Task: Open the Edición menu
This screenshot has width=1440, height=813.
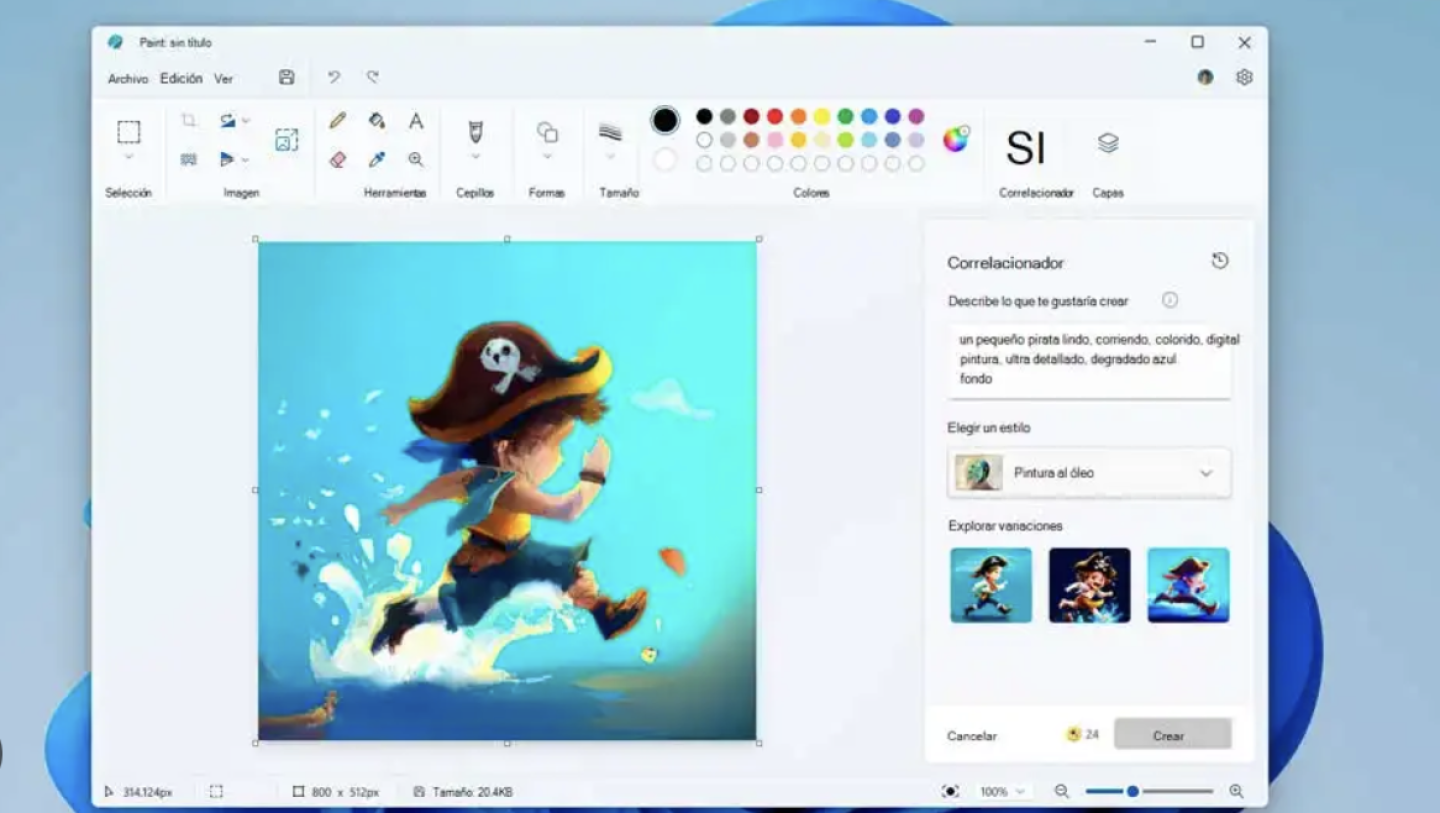Action: click(180, 77)
